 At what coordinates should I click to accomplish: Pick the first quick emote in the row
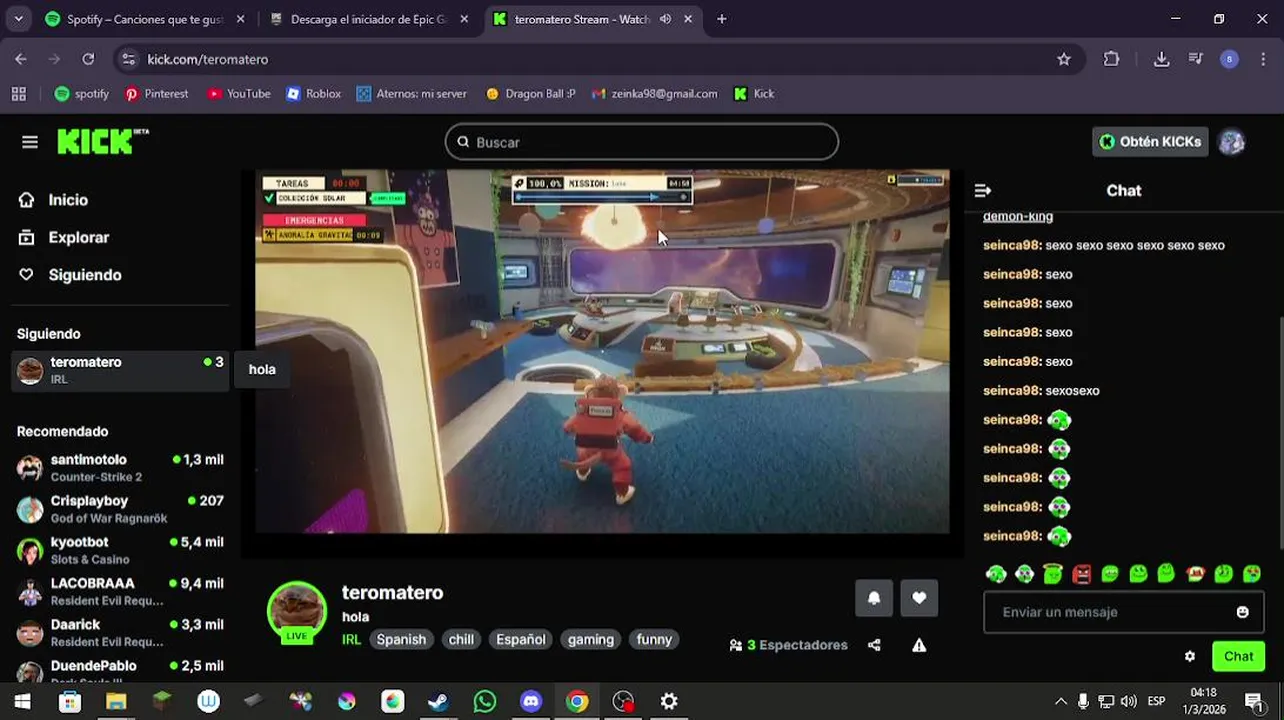(x=995, y=573)
